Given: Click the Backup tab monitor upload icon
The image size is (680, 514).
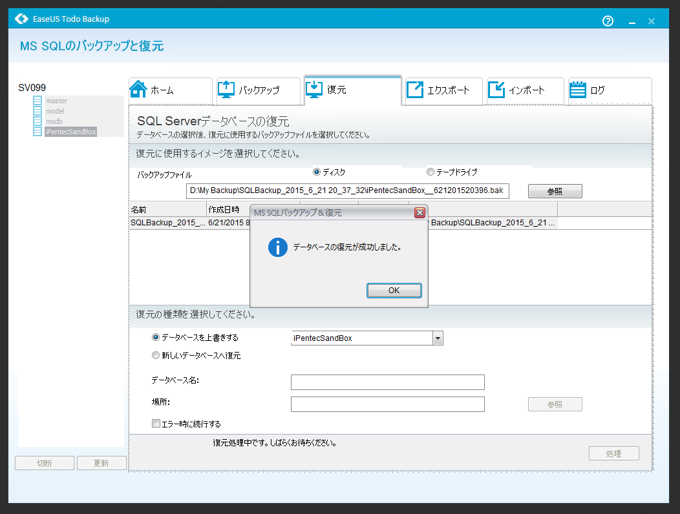Looking at the screenshot, I should pos(226,89).
